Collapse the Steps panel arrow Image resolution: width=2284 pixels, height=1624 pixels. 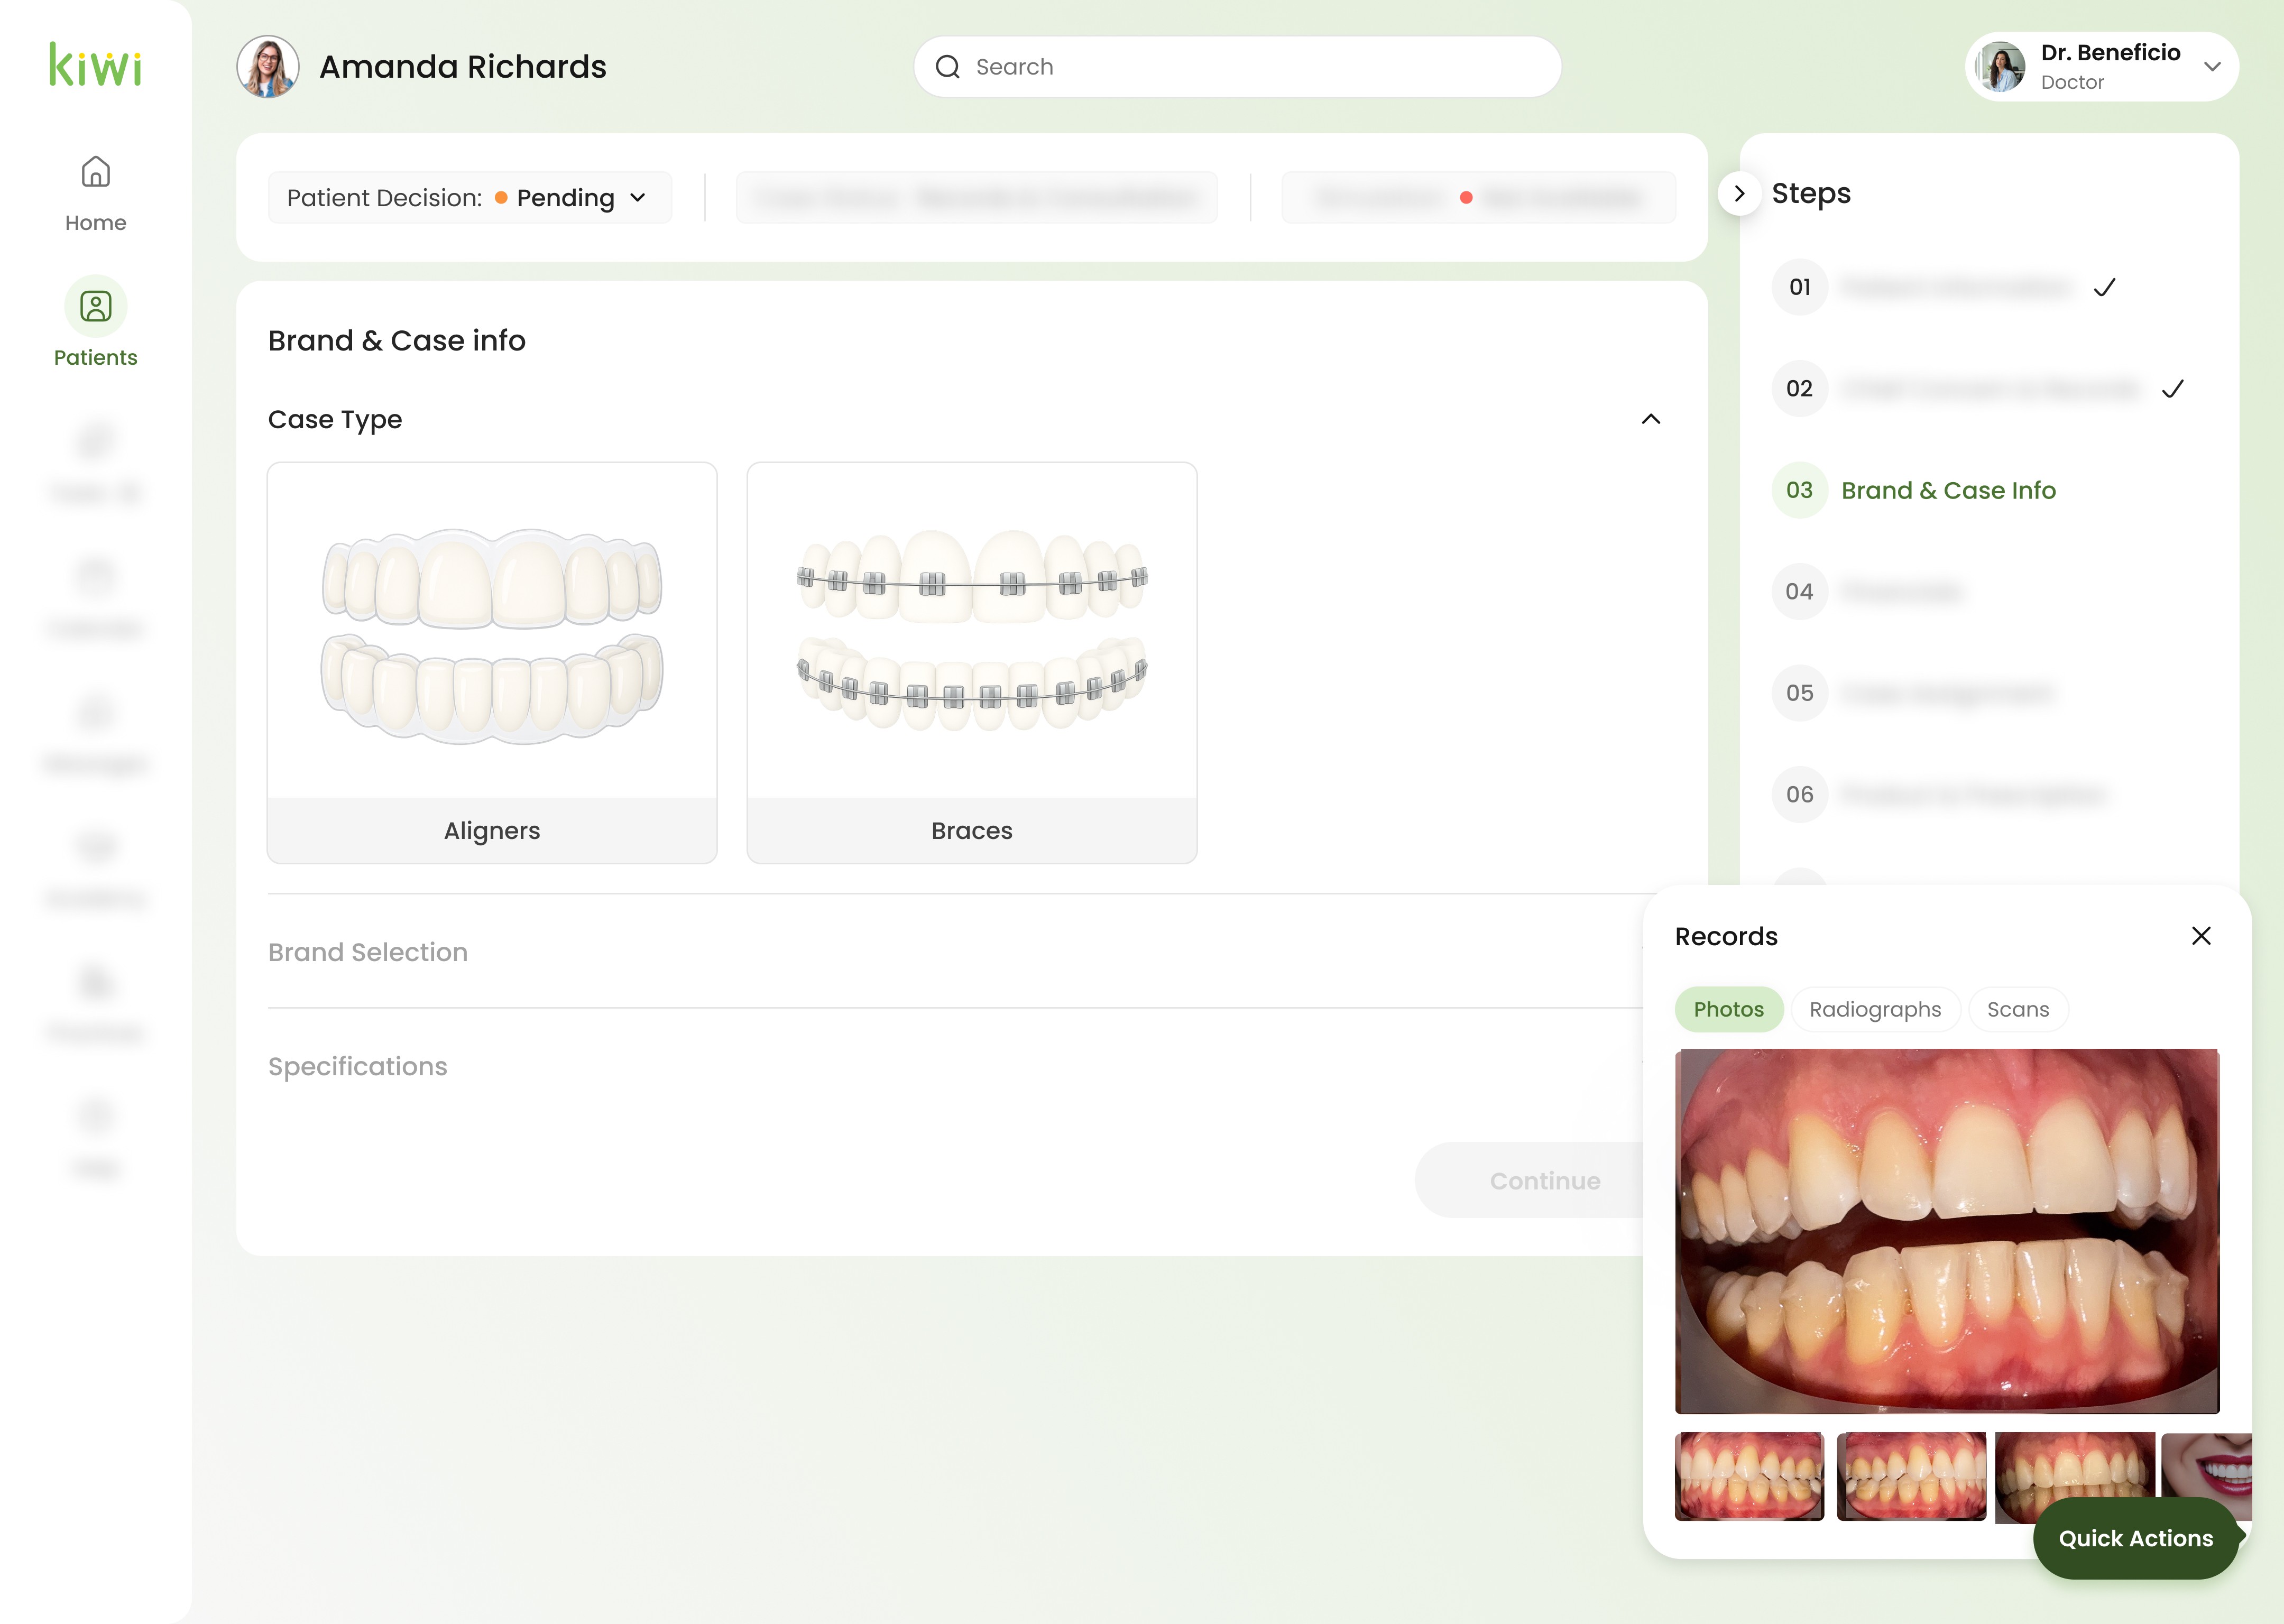tap(1739, 193)
